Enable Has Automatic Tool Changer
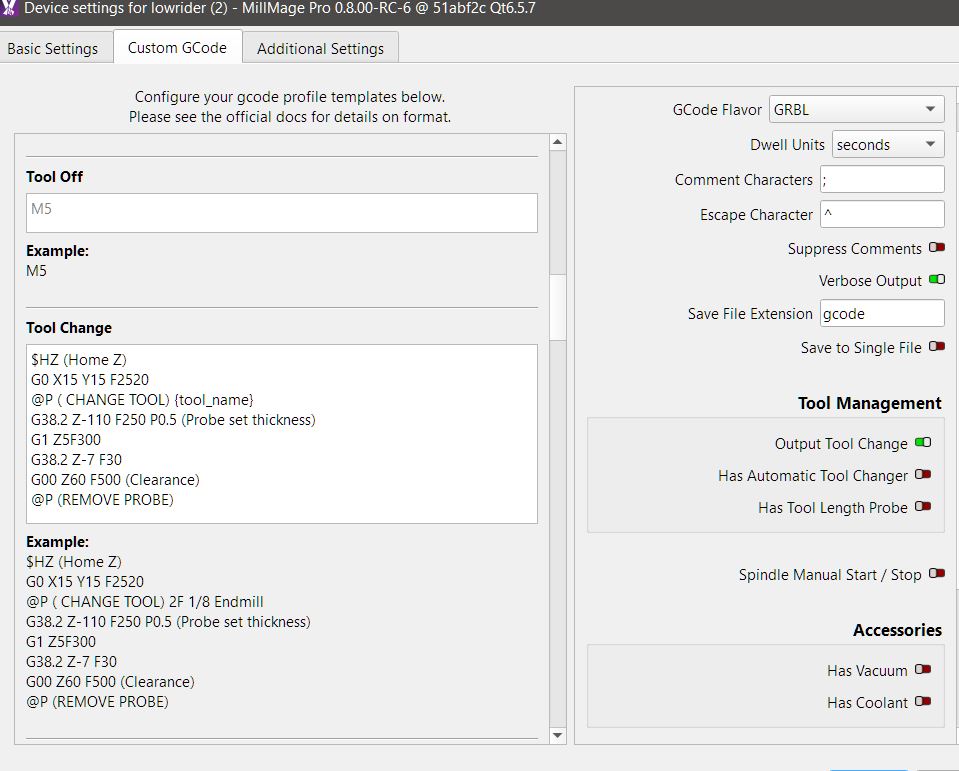Screen dimensions: 959x771 click(922, 475)
